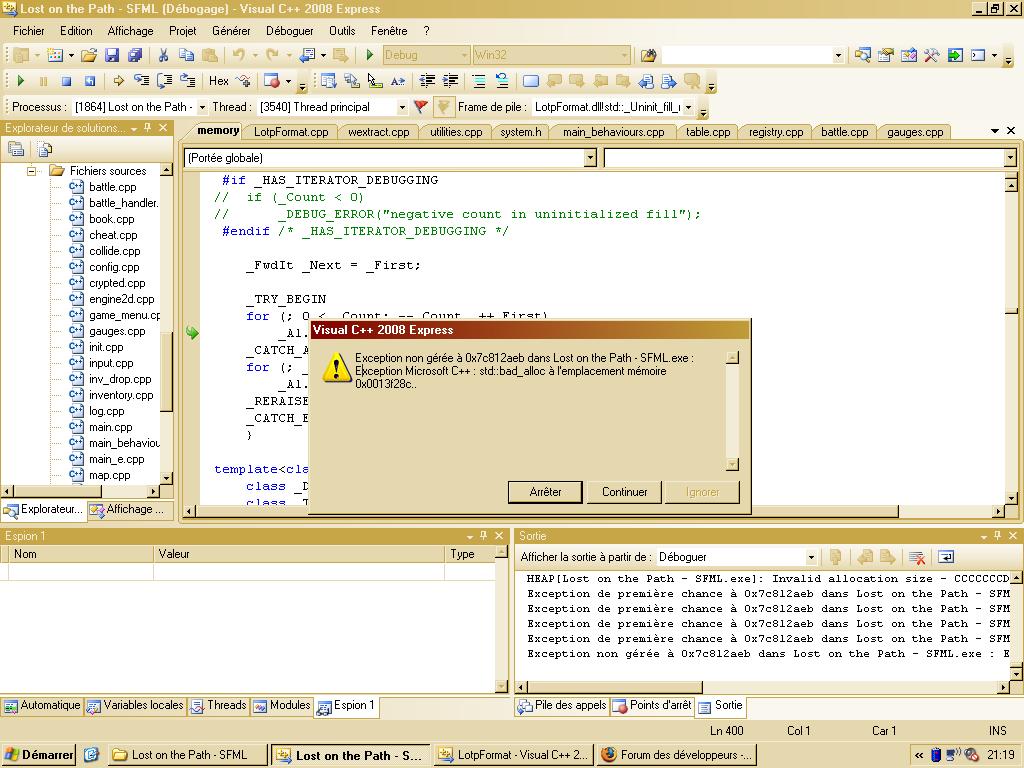Select battle.cpp in the Solution Explorer tree
The image size is (1024, 768).
112,187
